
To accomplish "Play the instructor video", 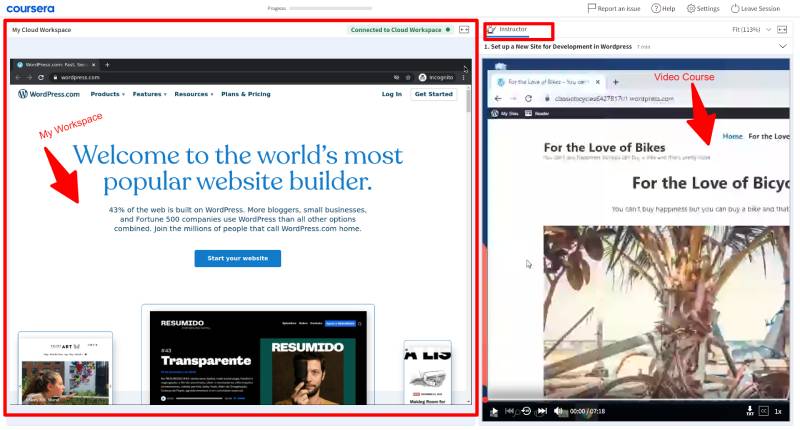I will (x=493, y=411).
